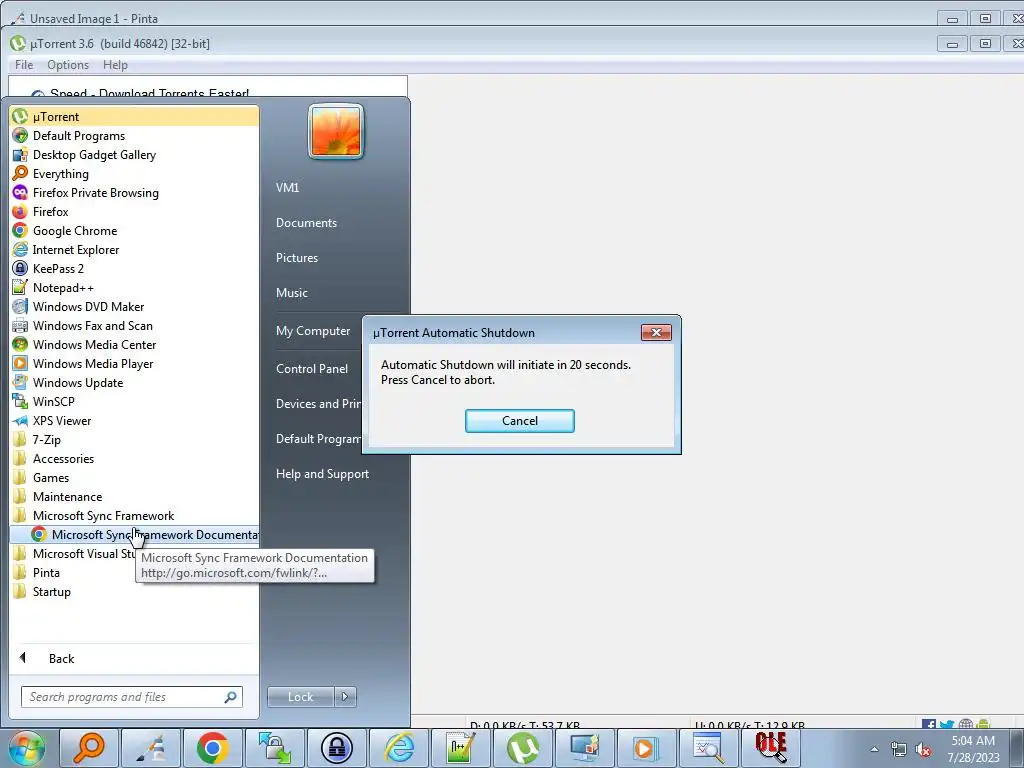Open WinSCP from the taskbar

click(x=275, y=748)
